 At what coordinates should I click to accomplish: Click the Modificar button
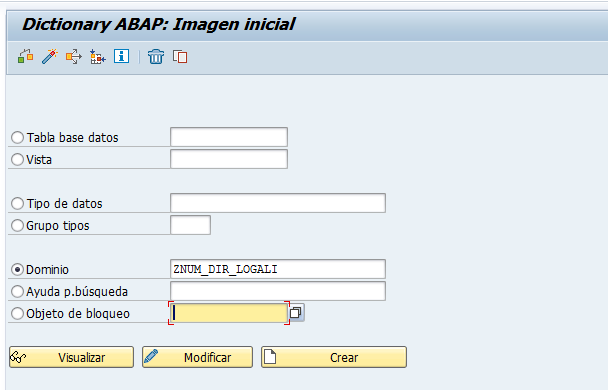(197, 357)
